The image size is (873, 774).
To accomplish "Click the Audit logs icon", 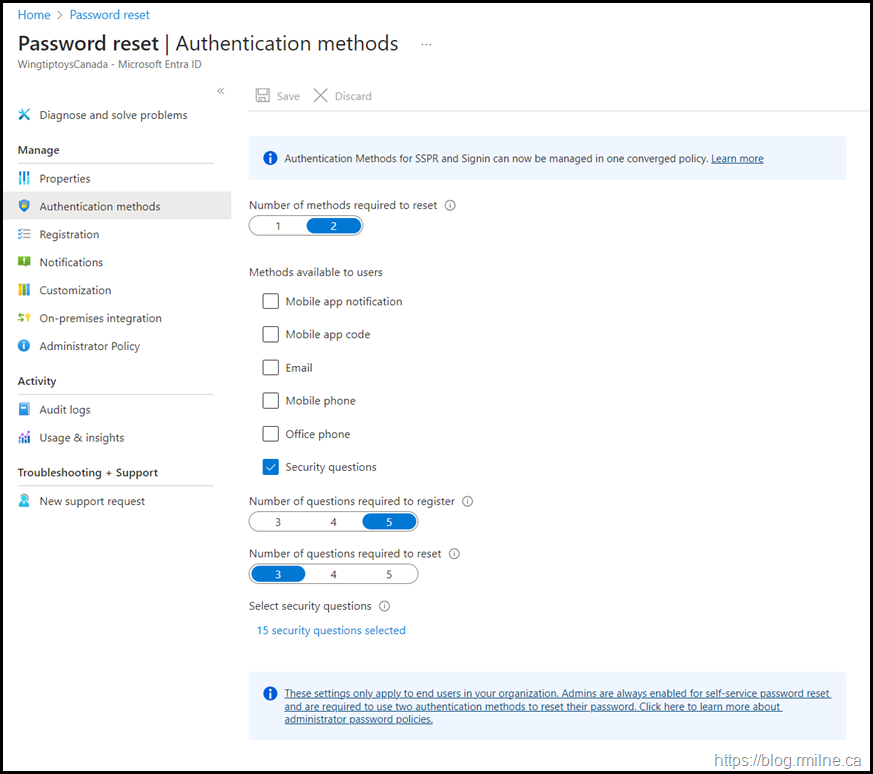I will (24, 410).
